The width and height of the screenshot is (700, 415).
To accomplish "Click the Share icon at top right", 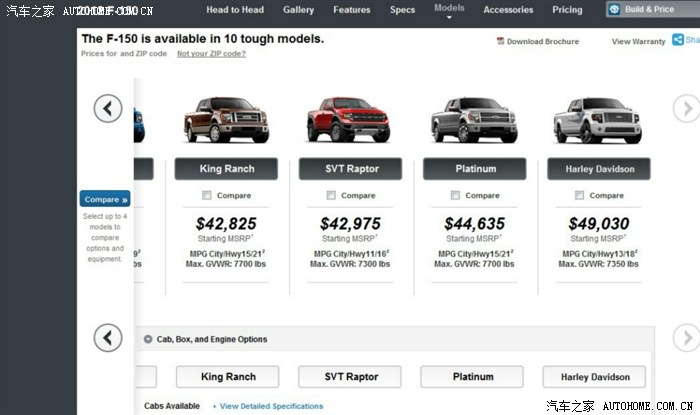I will pyautogui.click(x=679, y=40).
